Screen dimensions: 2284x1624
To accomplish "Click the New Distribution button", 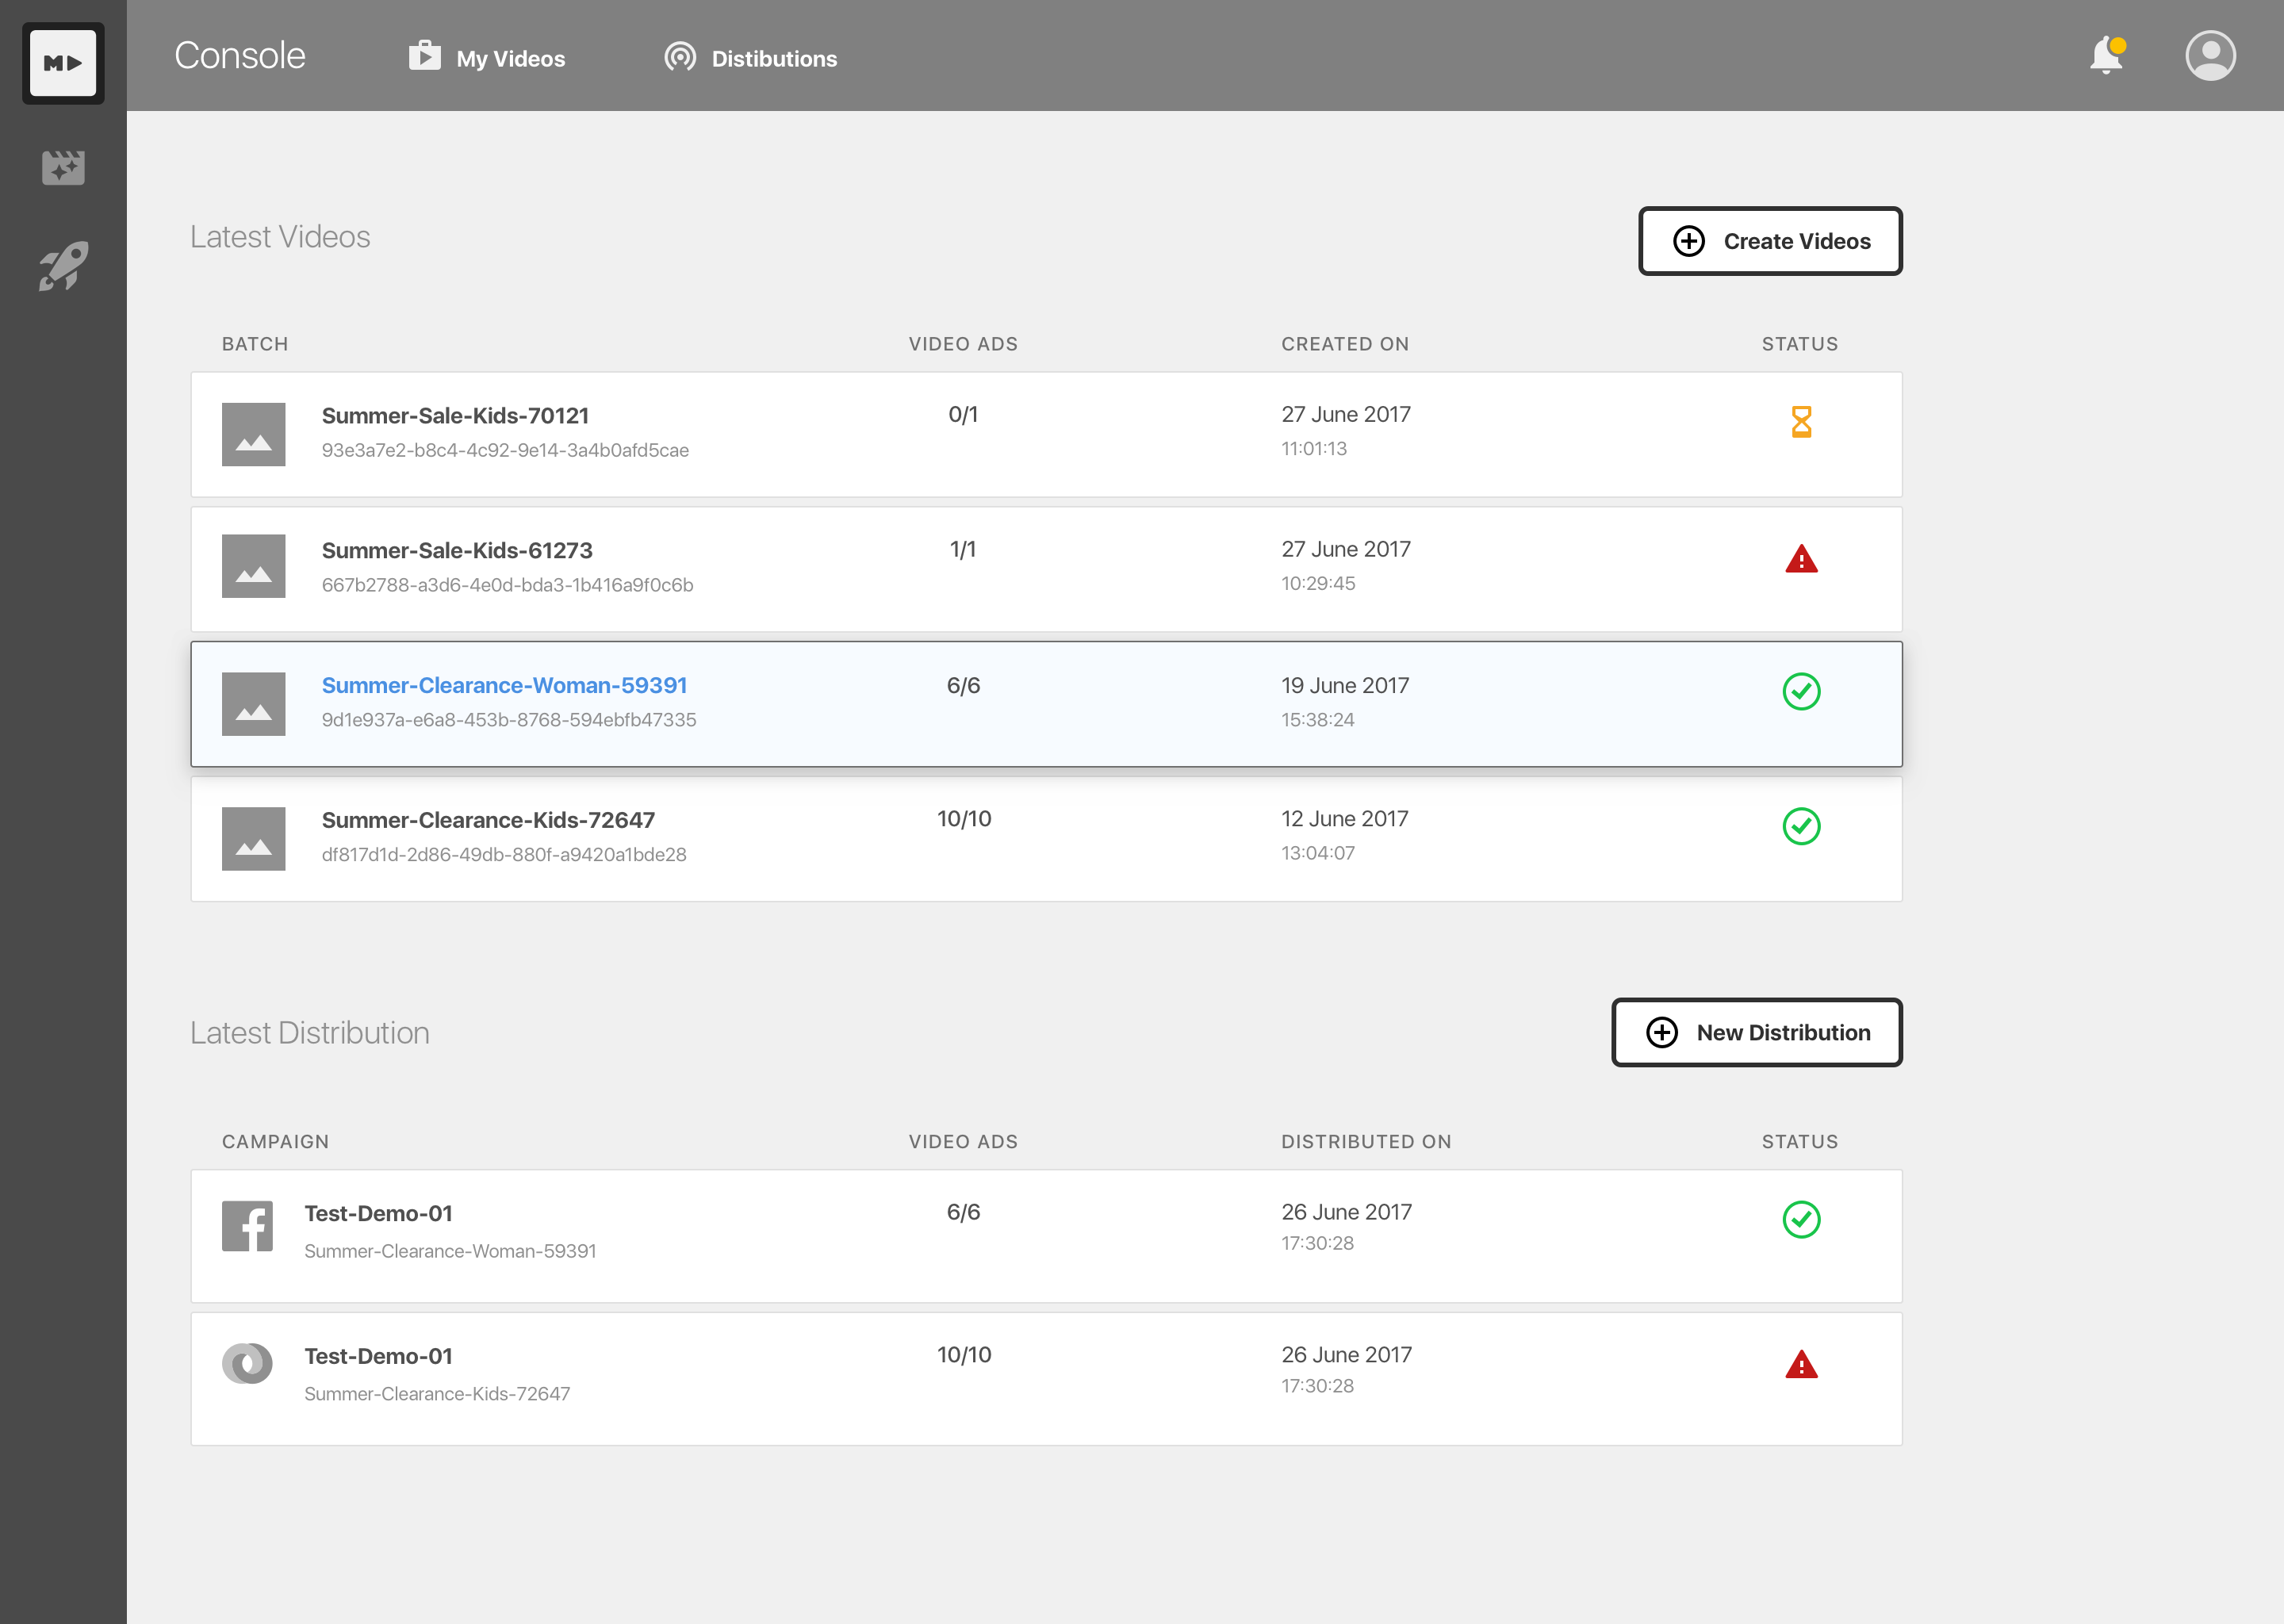I will click(1756, 1032).
